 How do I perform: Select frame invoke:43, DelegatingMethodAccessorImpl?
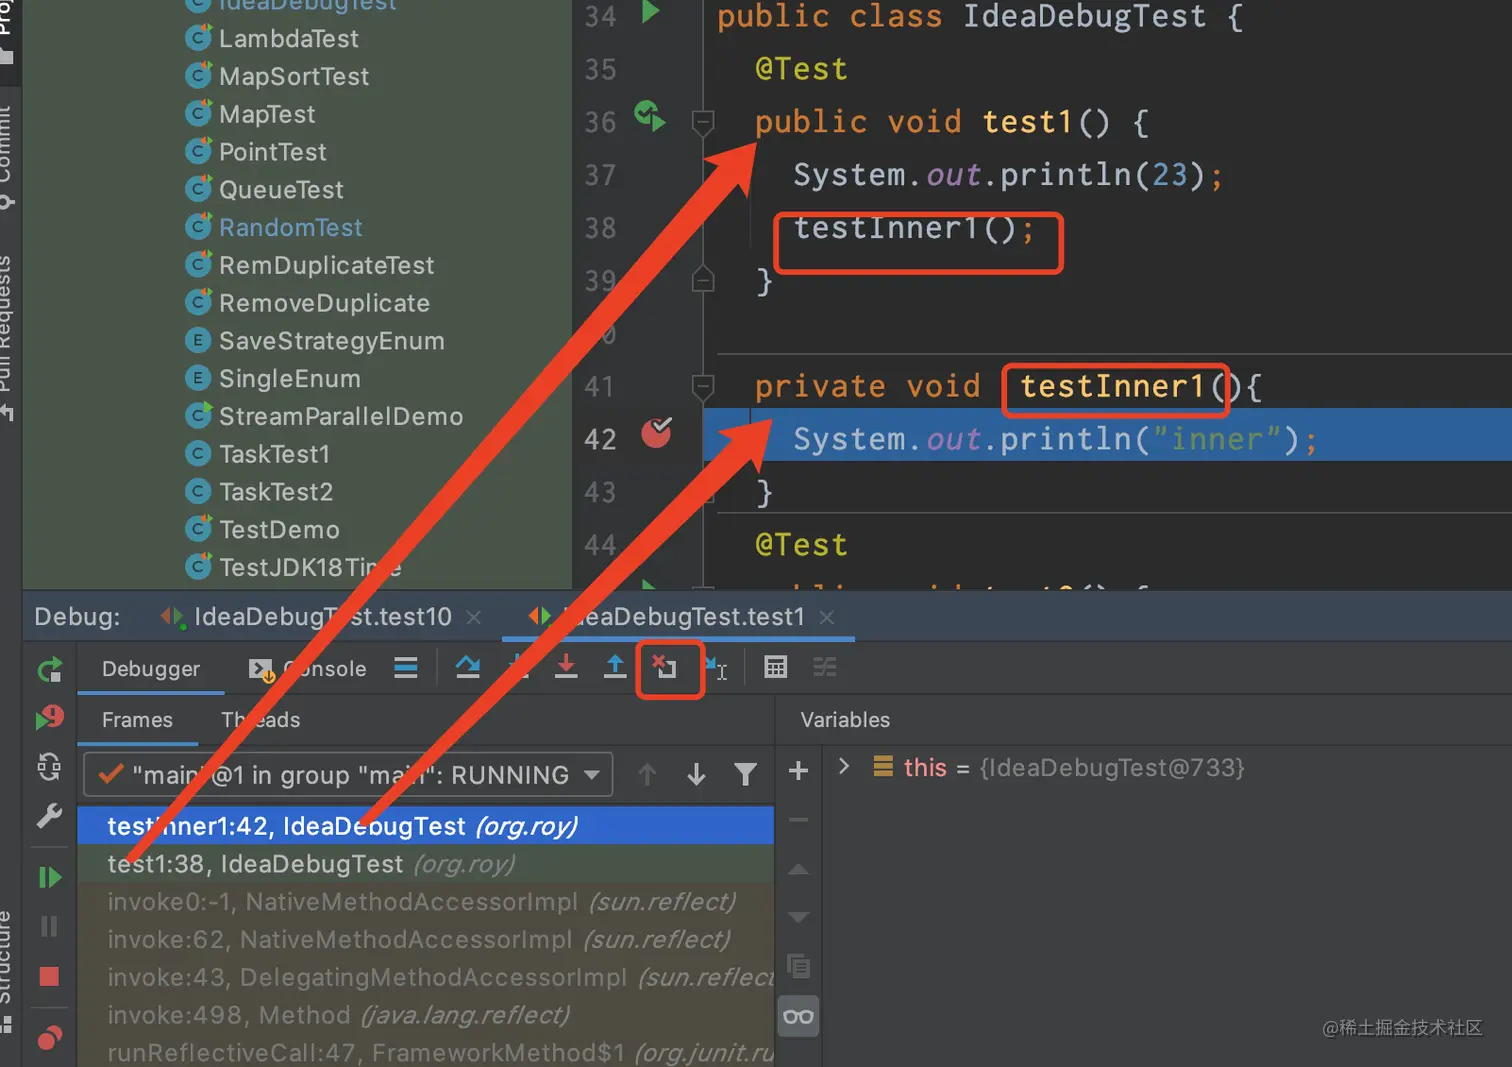426,978
